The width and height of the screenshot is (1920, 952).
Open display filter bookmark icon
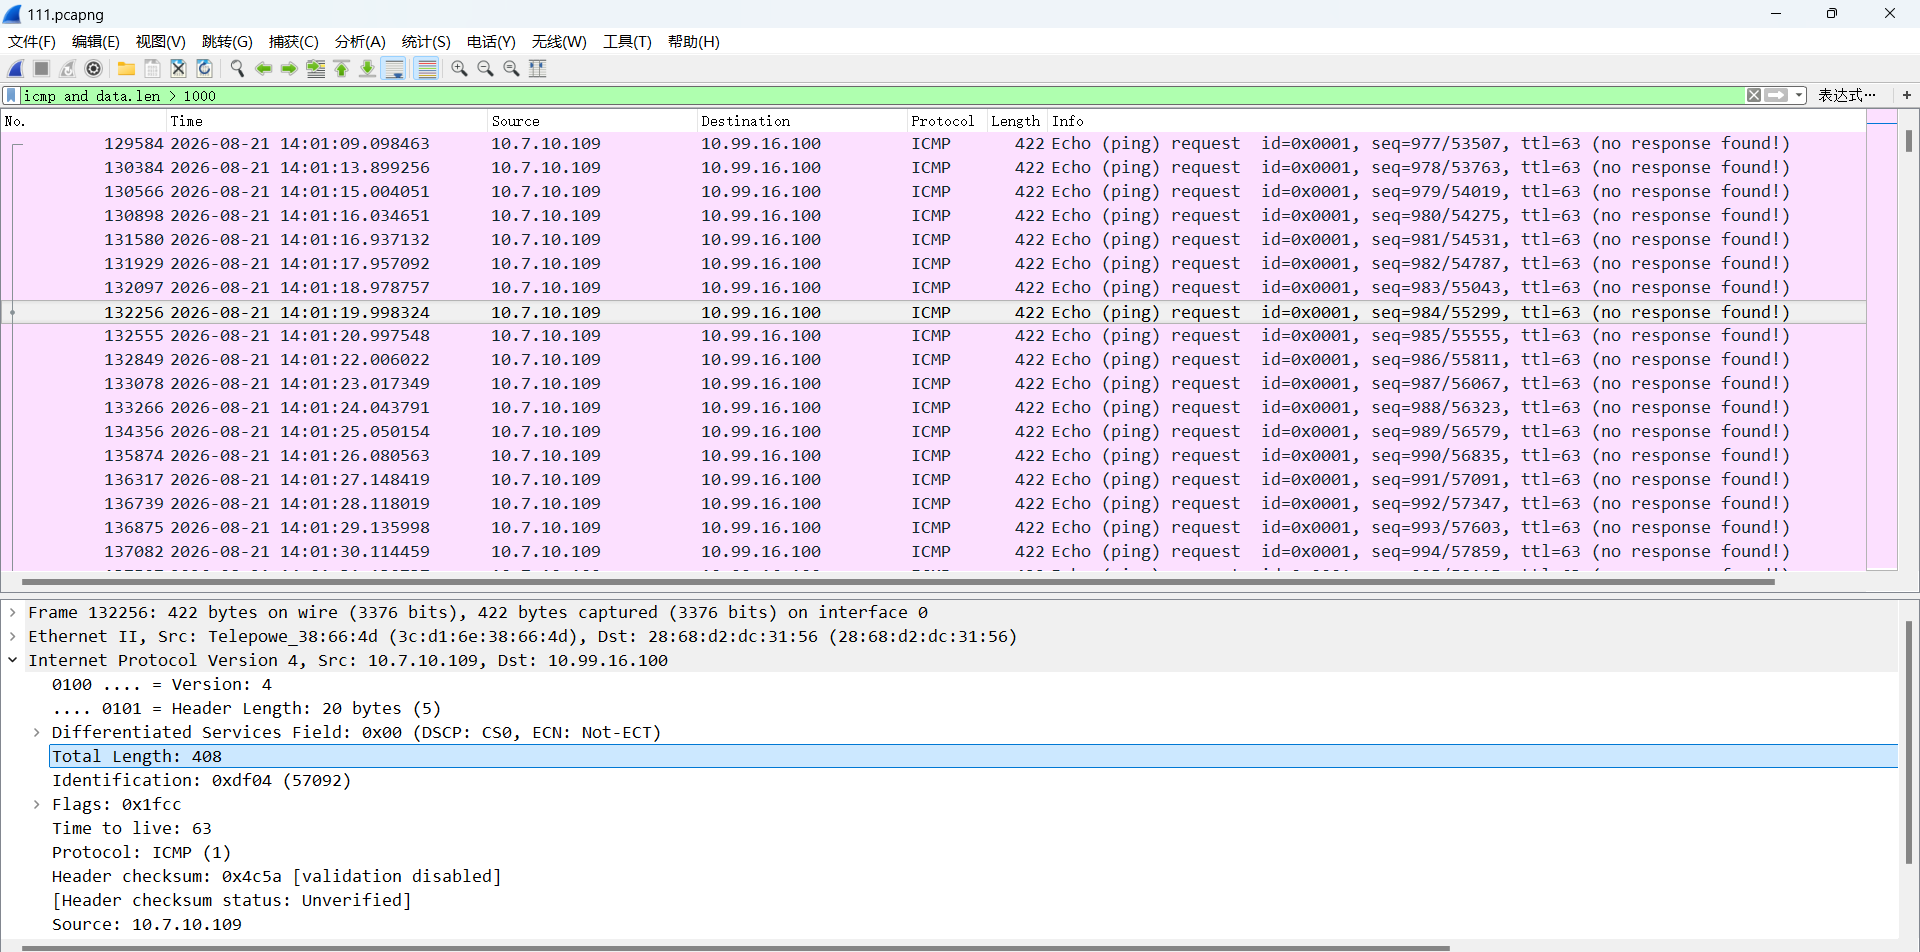11,95
